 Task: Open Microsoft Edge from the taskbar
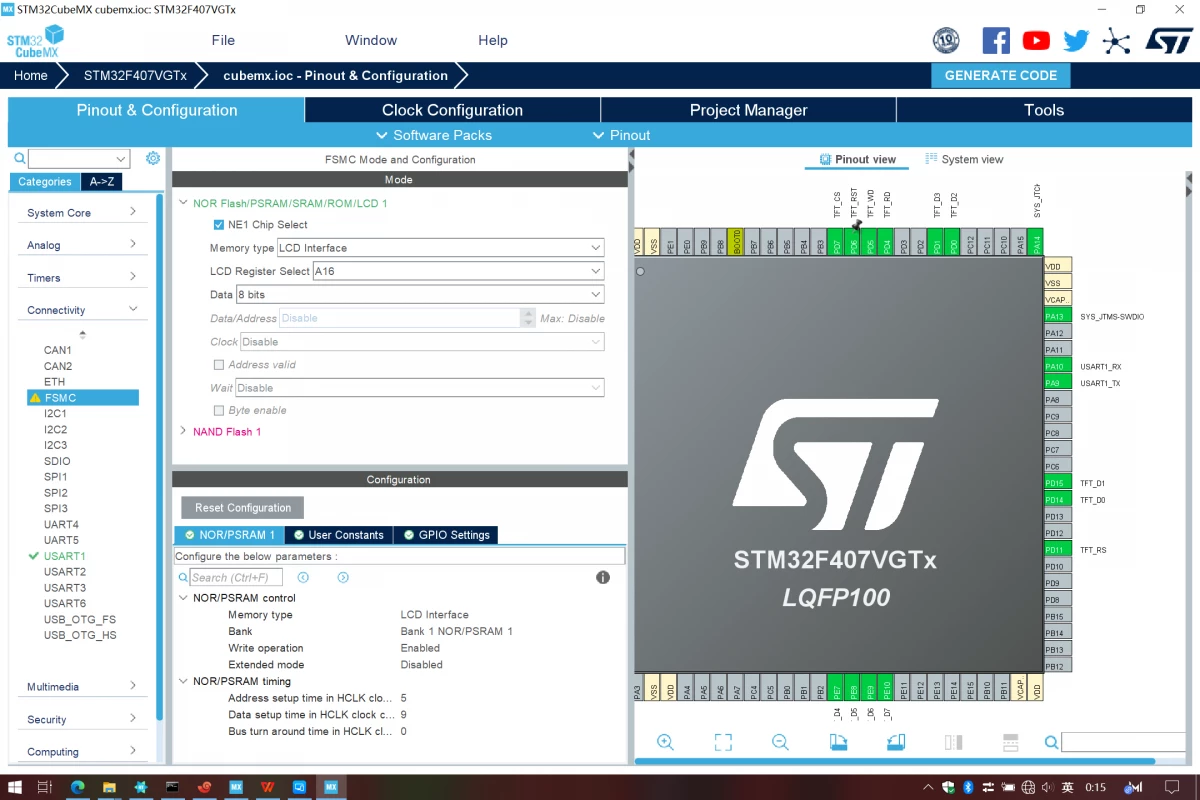[78, 787]
